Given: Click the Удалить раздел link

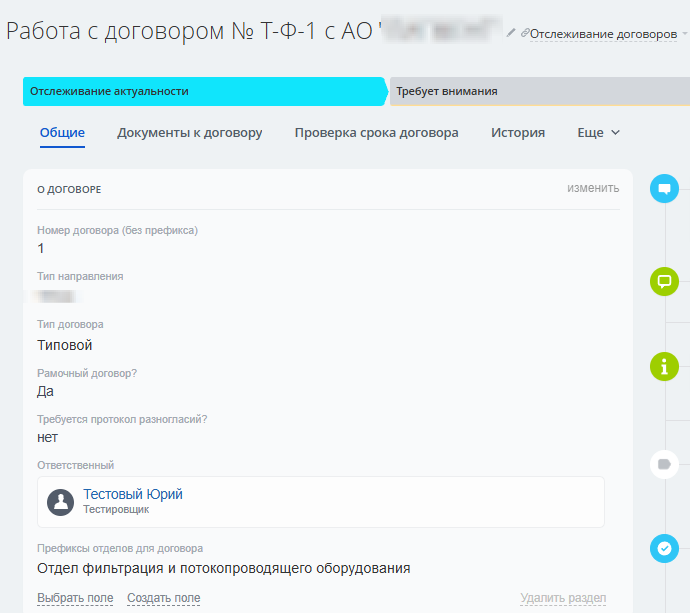Looking at the screenshot, I should [563, 598].
